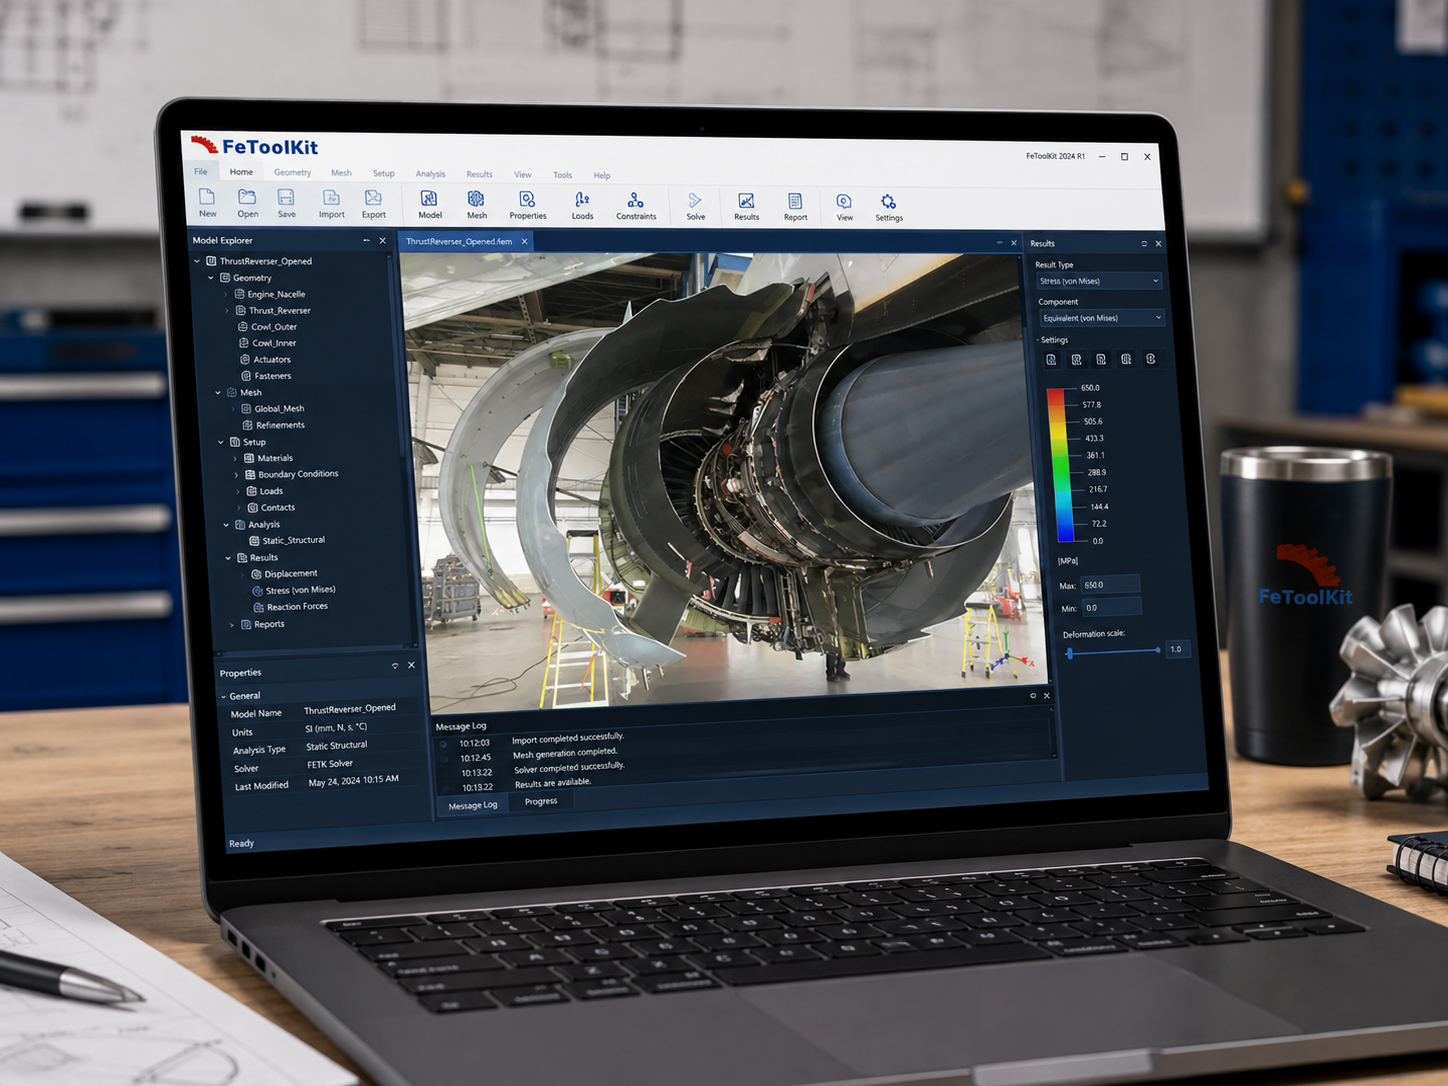Save the model with Save icon
This screenshot has width=1448, height=1086.
click(286, 203)
